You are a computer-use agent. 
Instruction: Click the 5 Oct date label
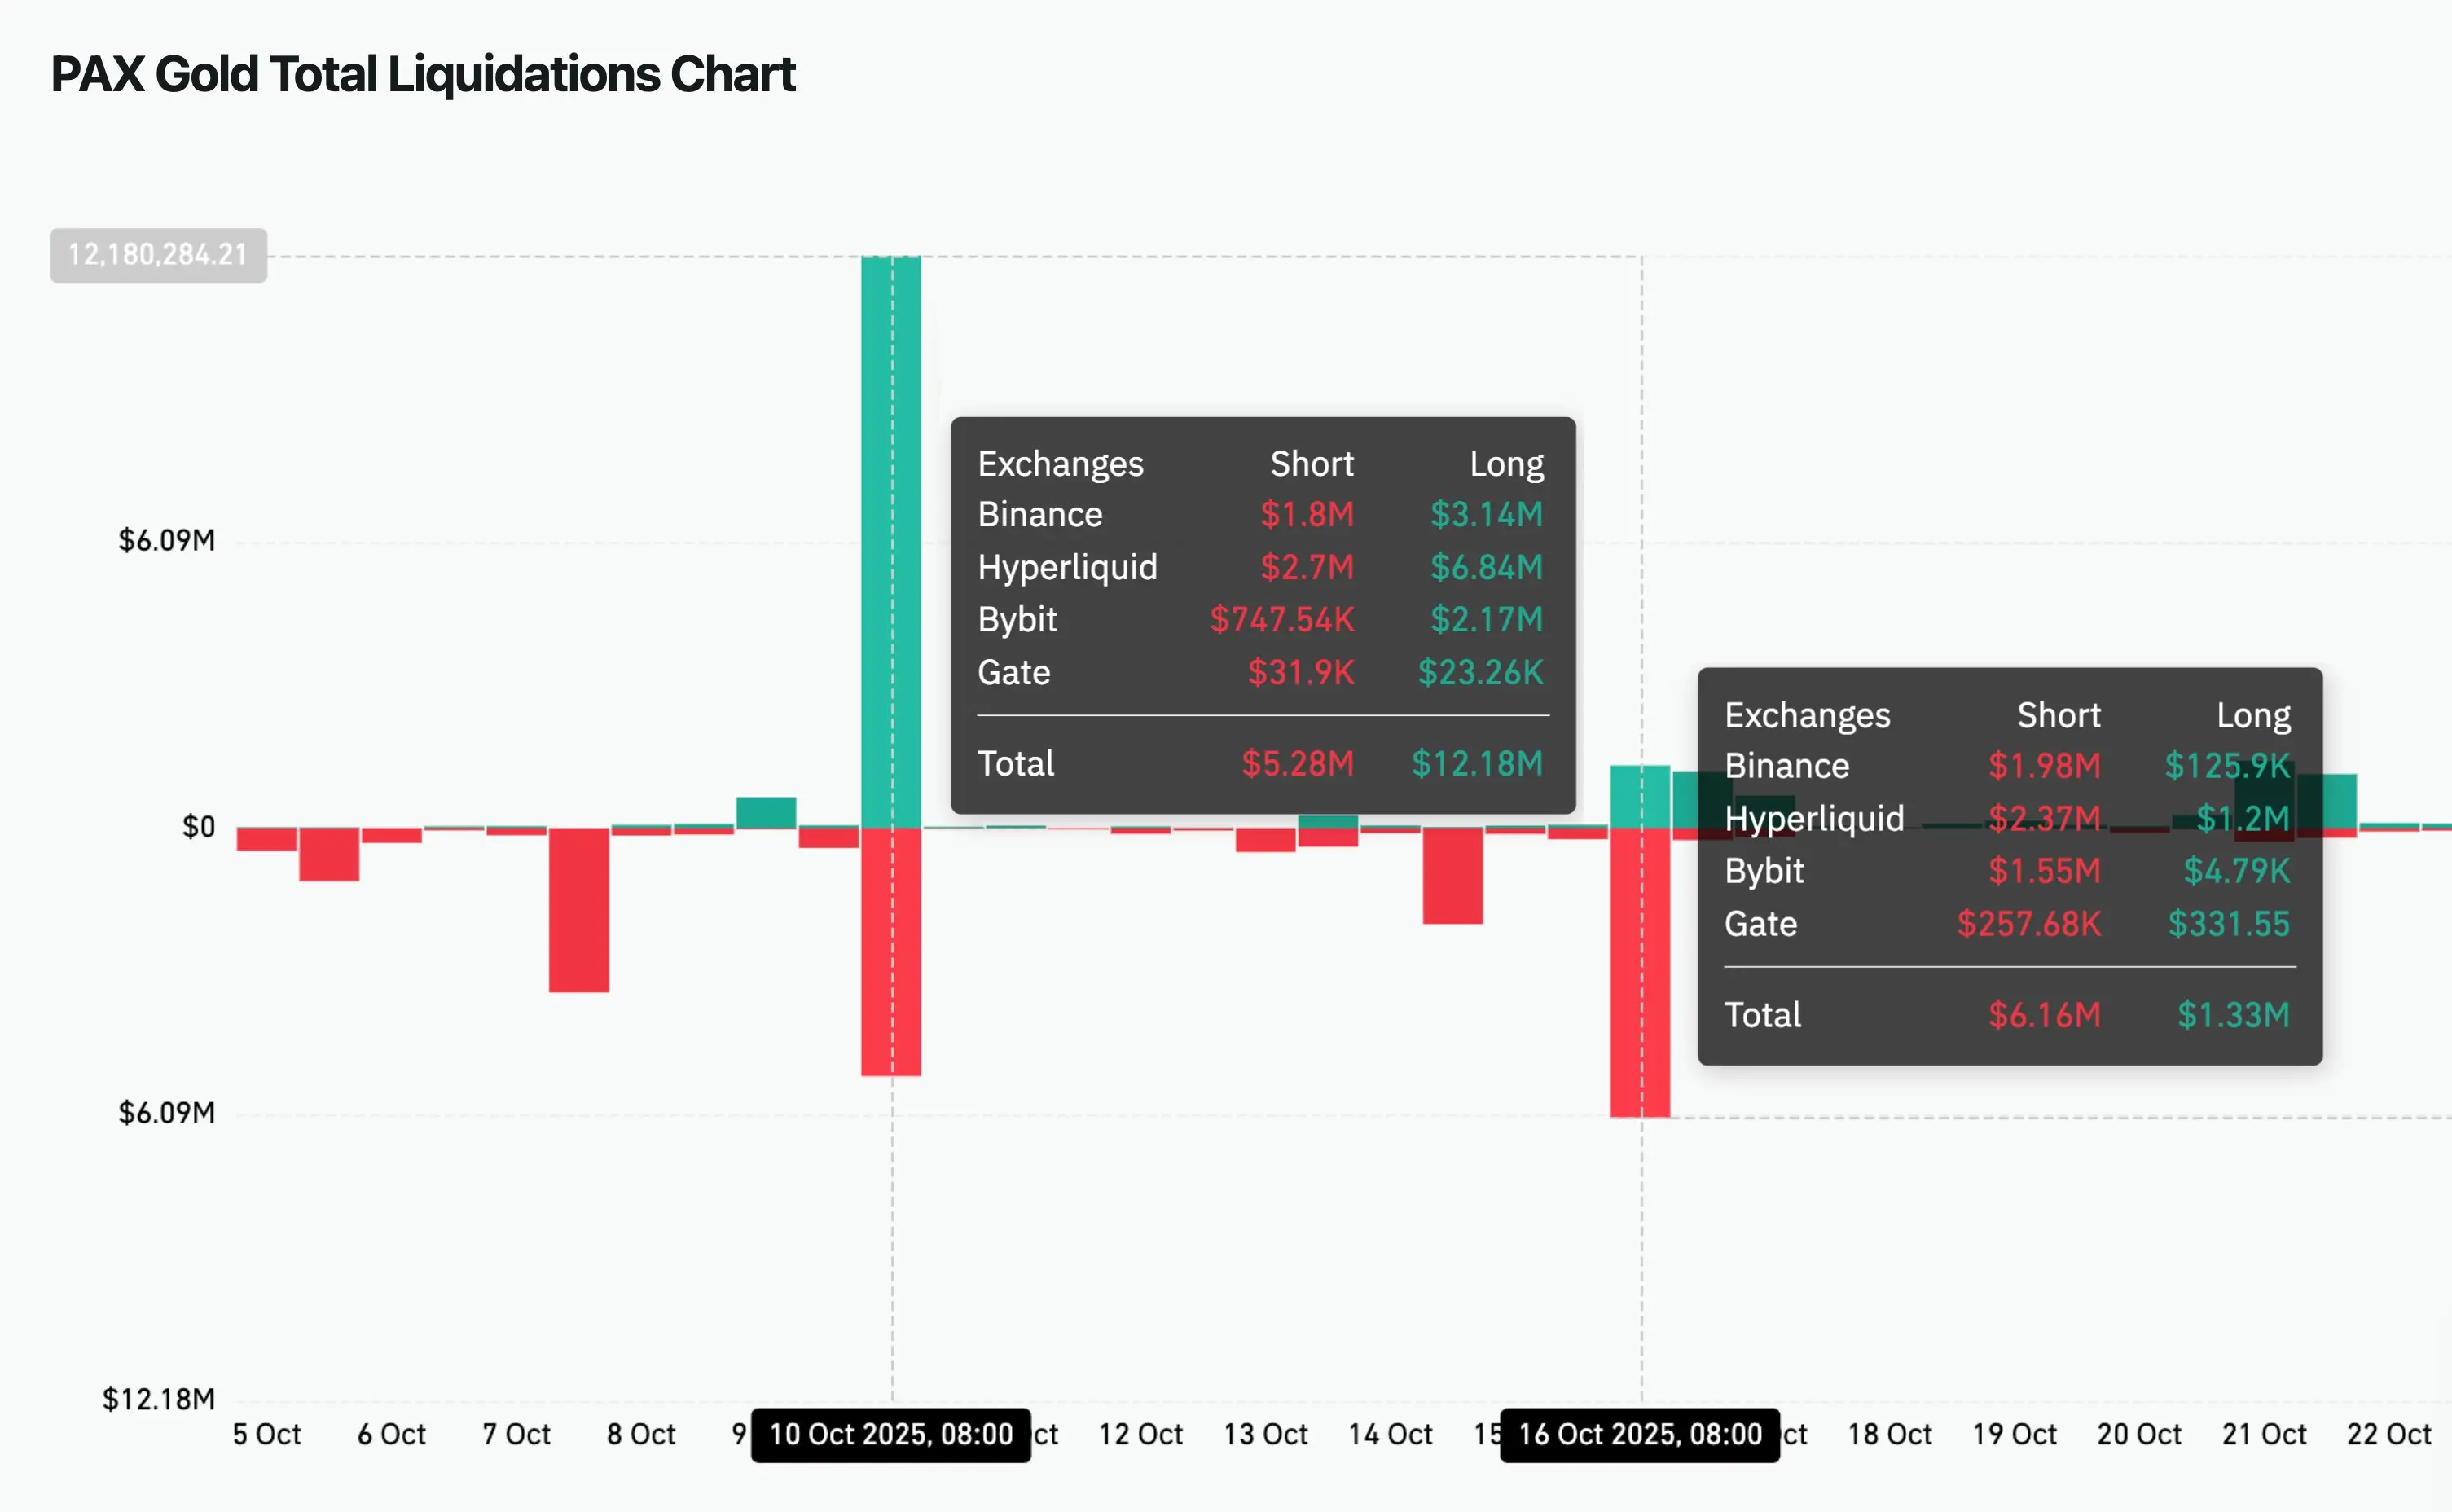pyautogui.click(x=267, y=1434)
